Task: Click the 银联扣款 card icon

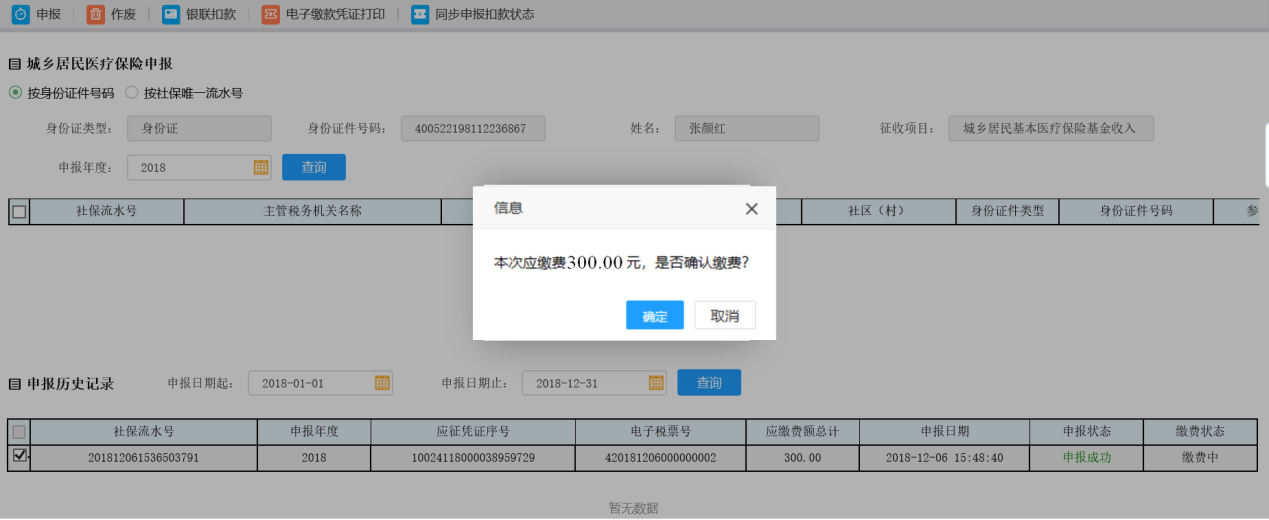Action: pos(171,14)
